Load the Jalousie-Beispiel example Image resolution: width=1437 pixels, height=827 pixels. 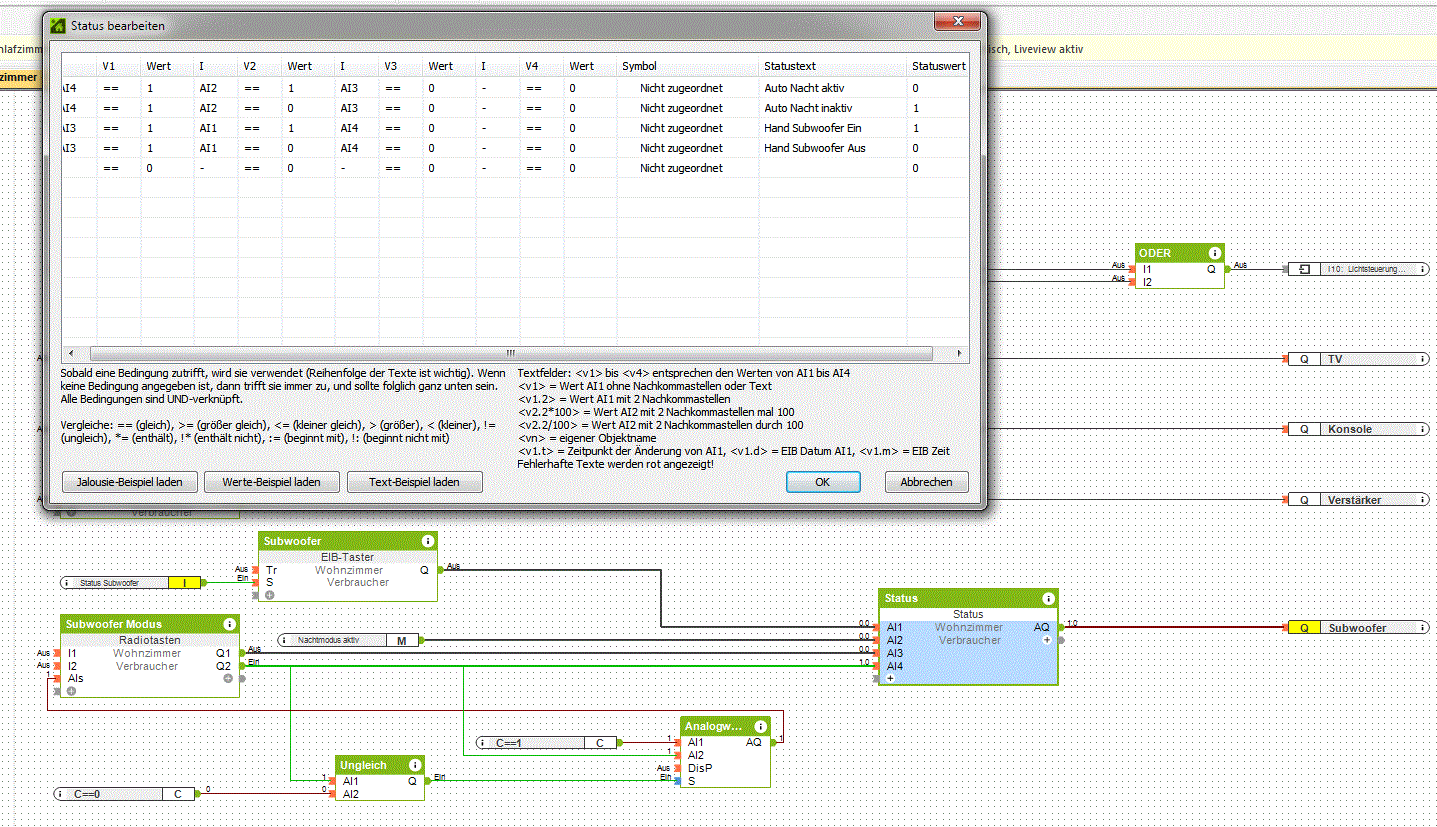pos(129,482)
